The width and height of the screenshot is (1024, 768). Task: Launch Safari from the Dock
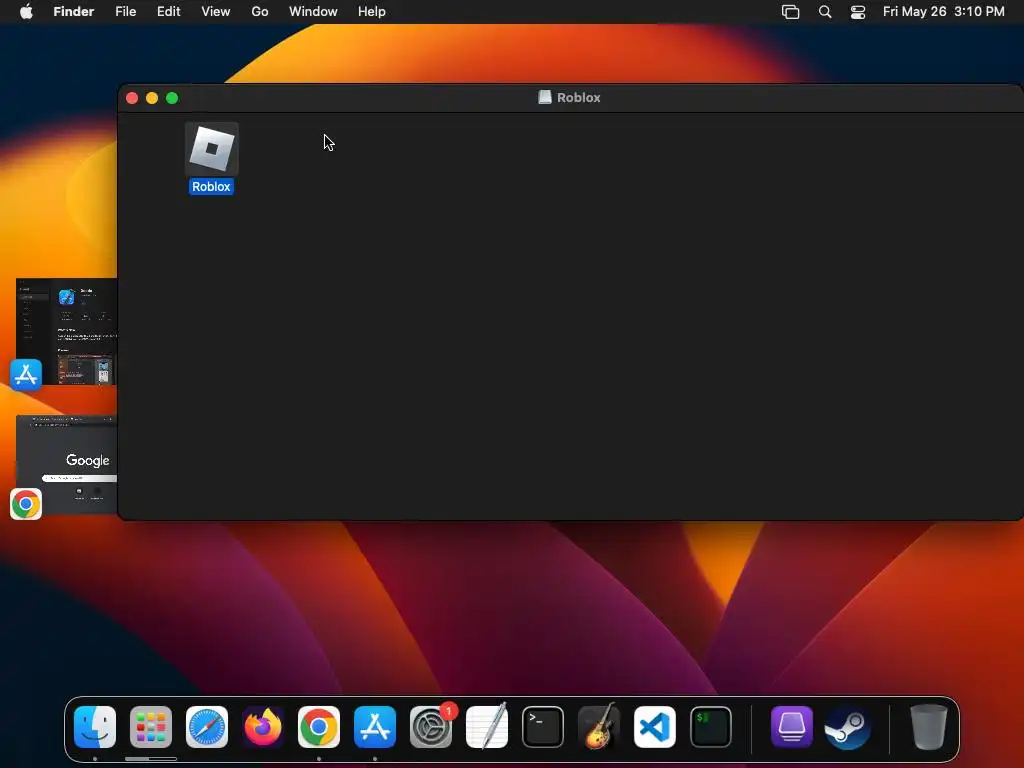(x=207, y=727)
